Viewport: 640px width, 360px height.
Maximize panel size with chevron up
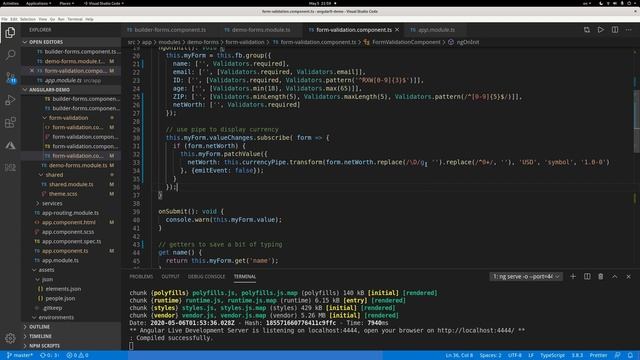click(x=614, y=276)
